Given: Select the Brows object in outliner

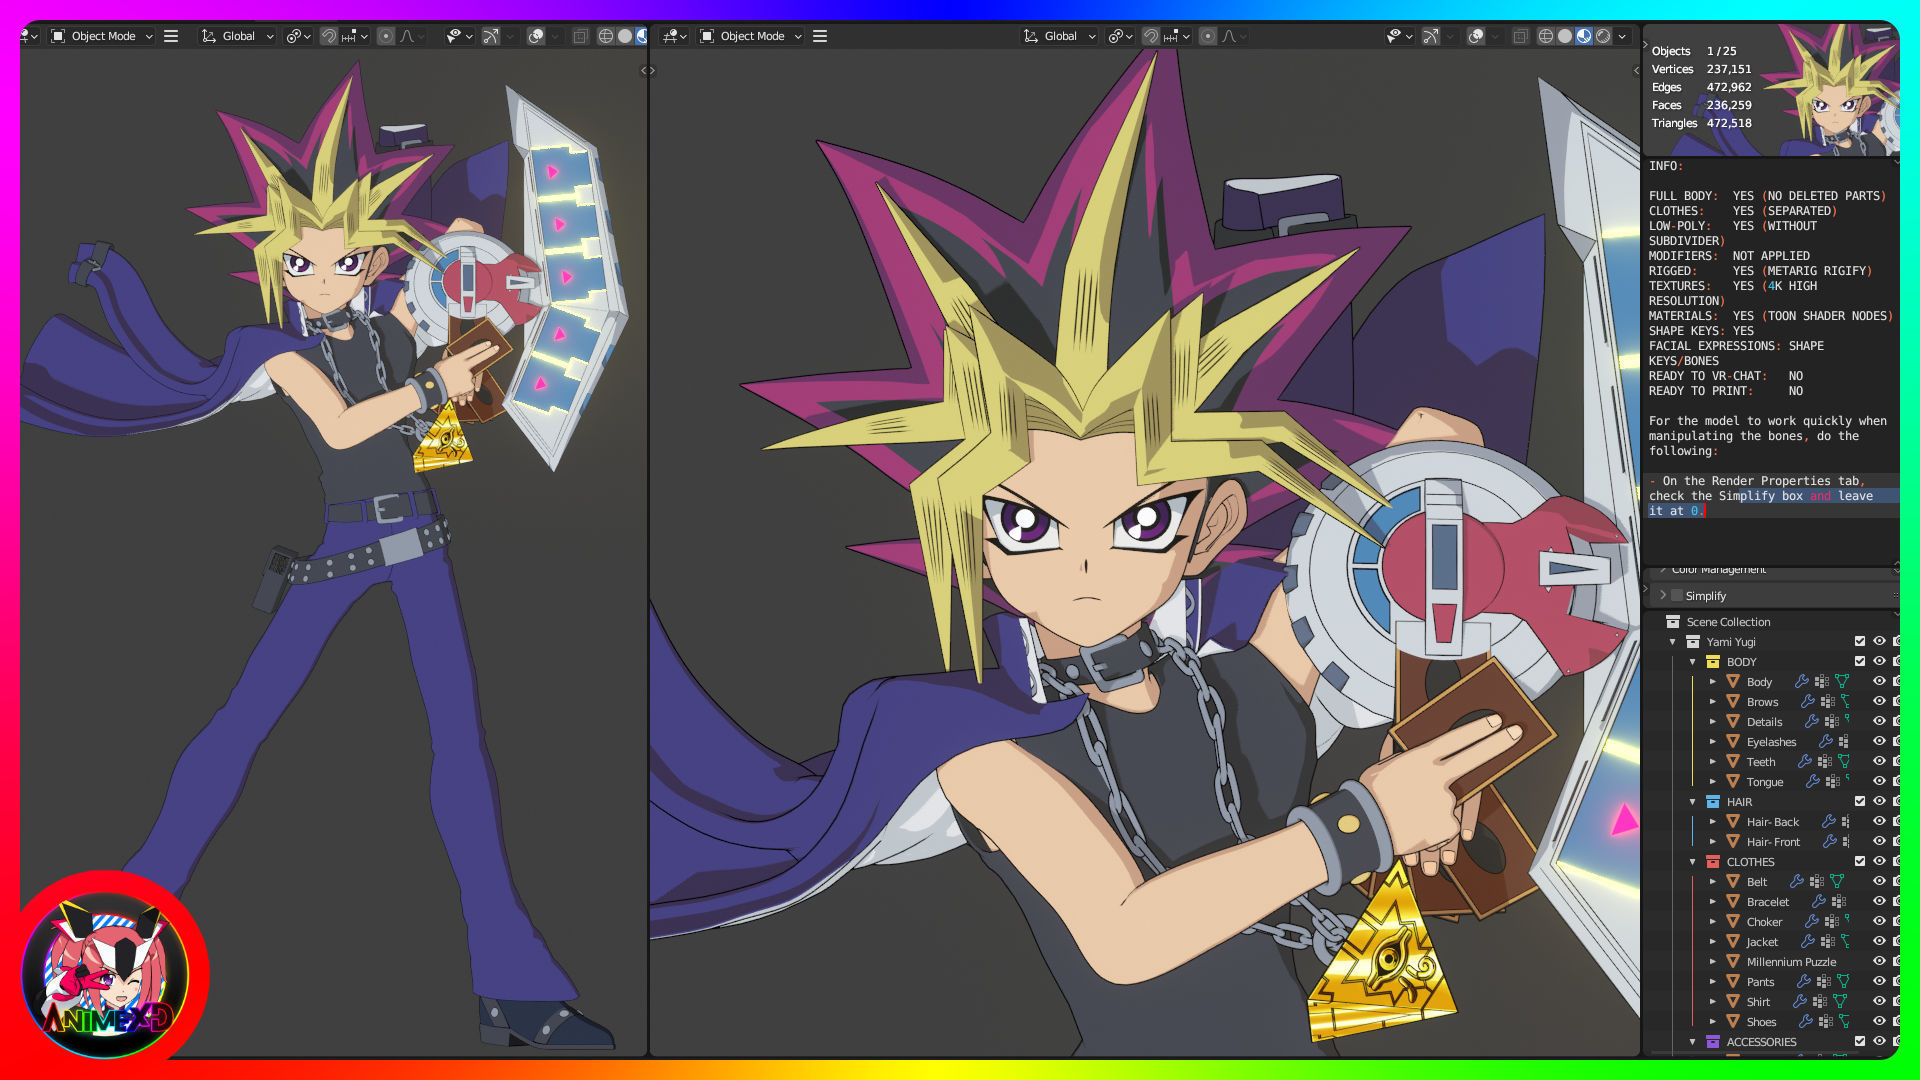Looking at the screenshot, I should coord(1762,701).
